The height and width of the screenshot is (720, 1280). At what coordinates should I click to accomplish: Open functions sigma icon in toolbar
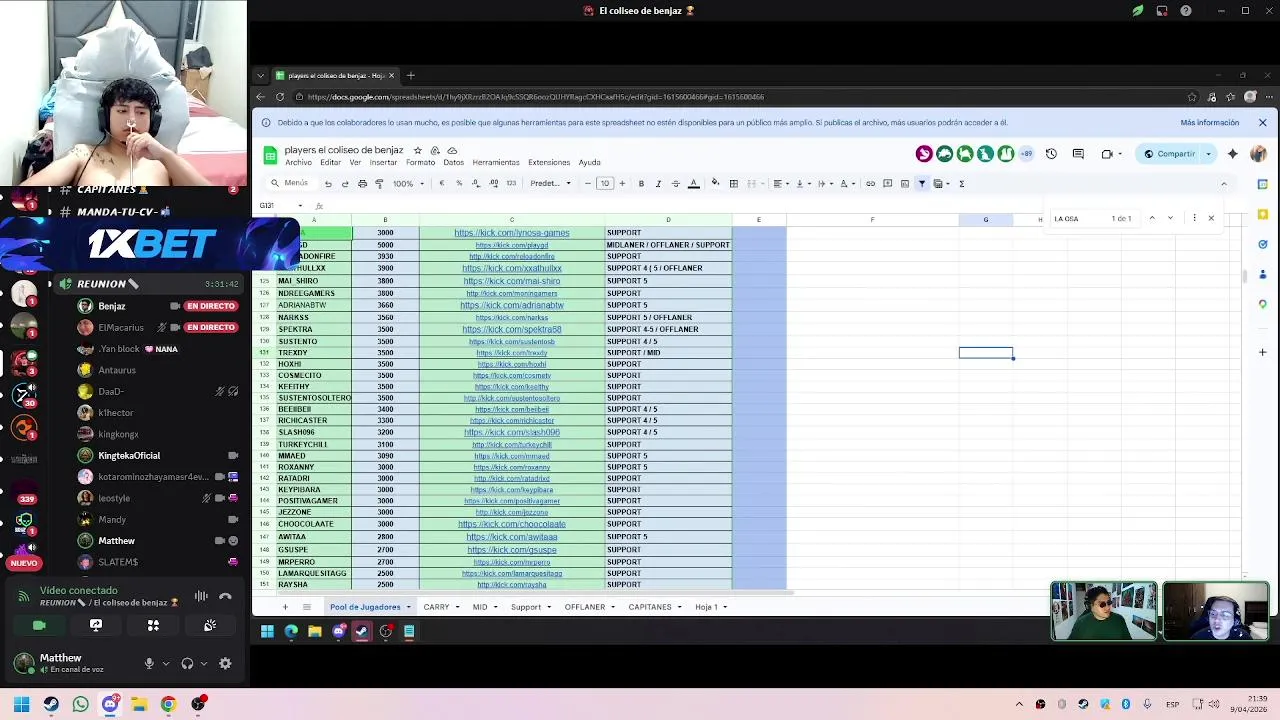(961, 184)
